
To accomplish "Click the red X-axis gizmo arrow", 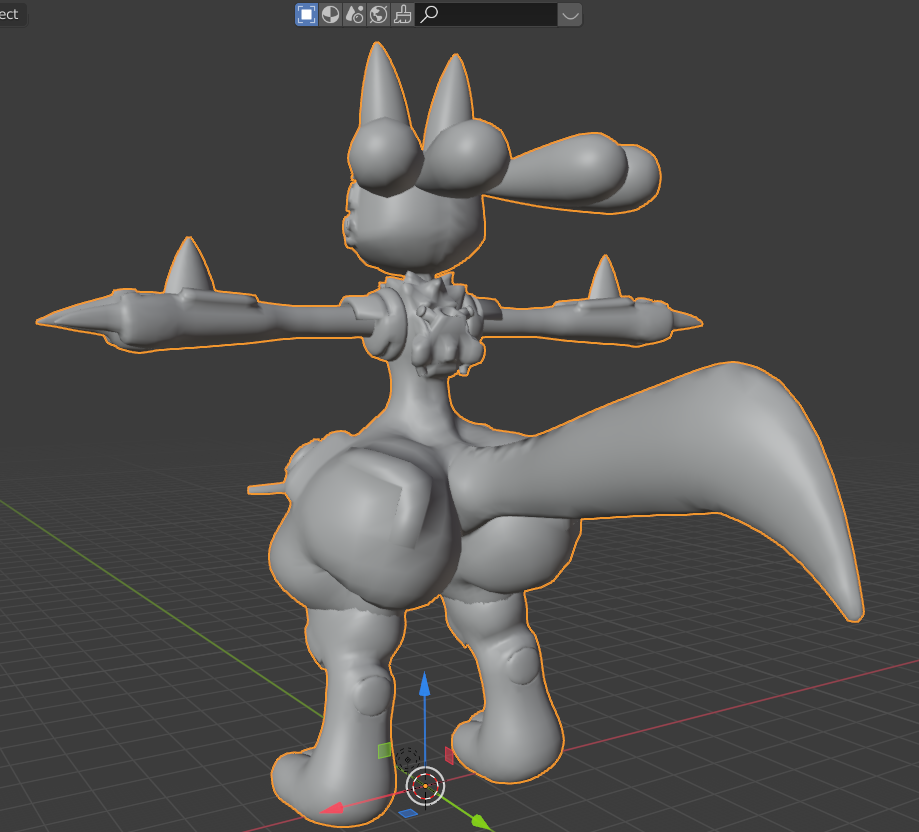I will 332,809.
